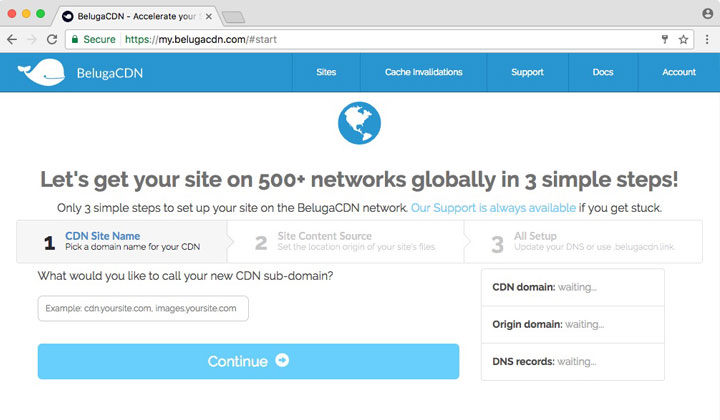Click the blue globe icon
Screen dimensions: 720x420
click(x=359, y=123)
